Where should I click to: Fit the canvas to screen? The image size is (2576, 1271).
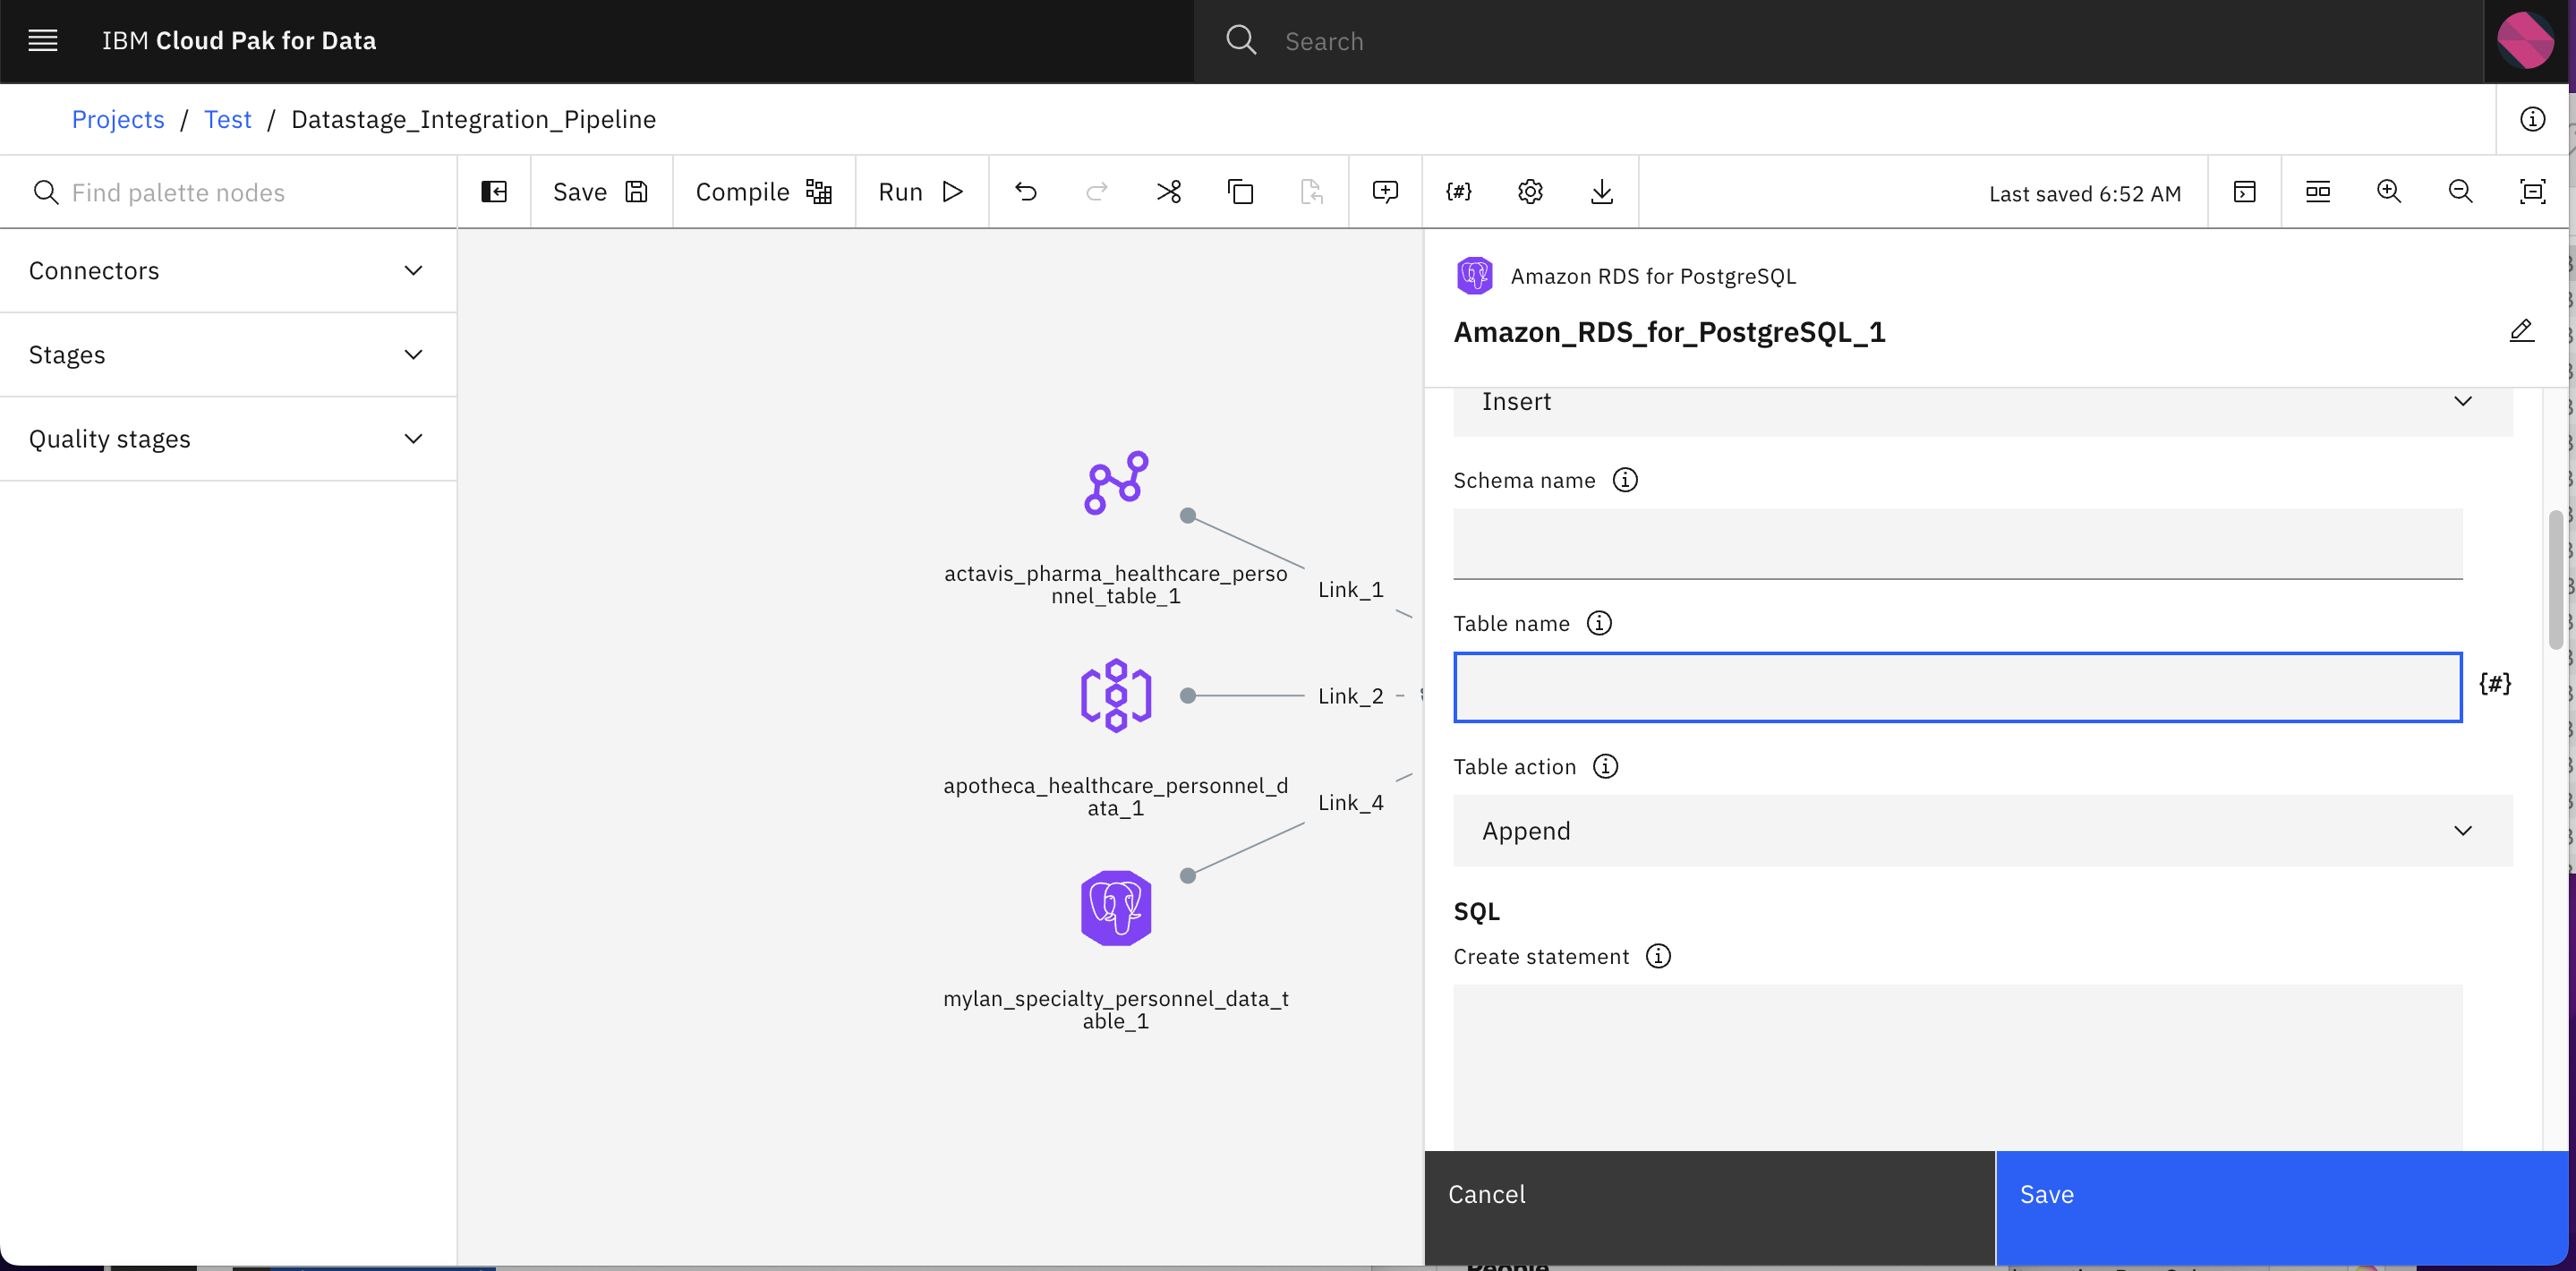click(x=2532, y=192)
